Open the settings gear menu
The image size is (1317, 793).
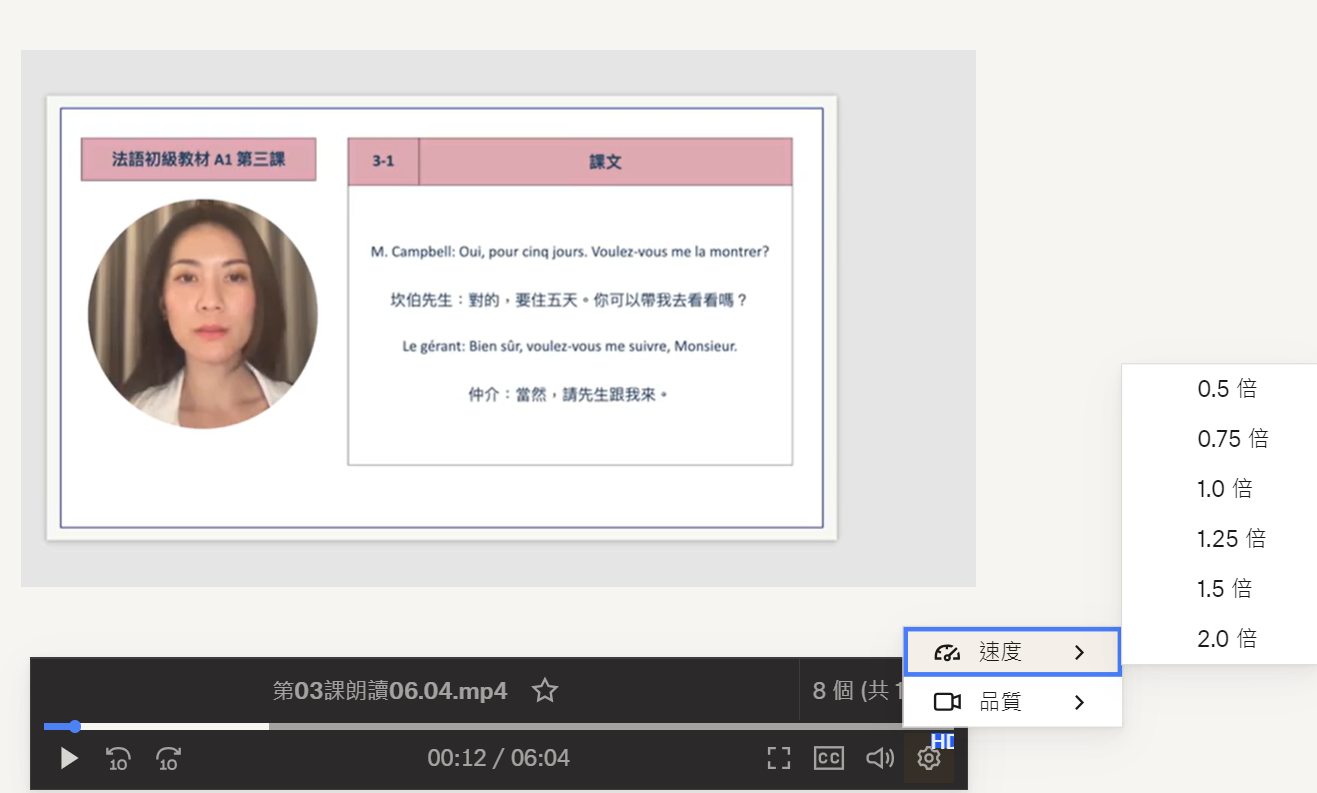point(929,759)
